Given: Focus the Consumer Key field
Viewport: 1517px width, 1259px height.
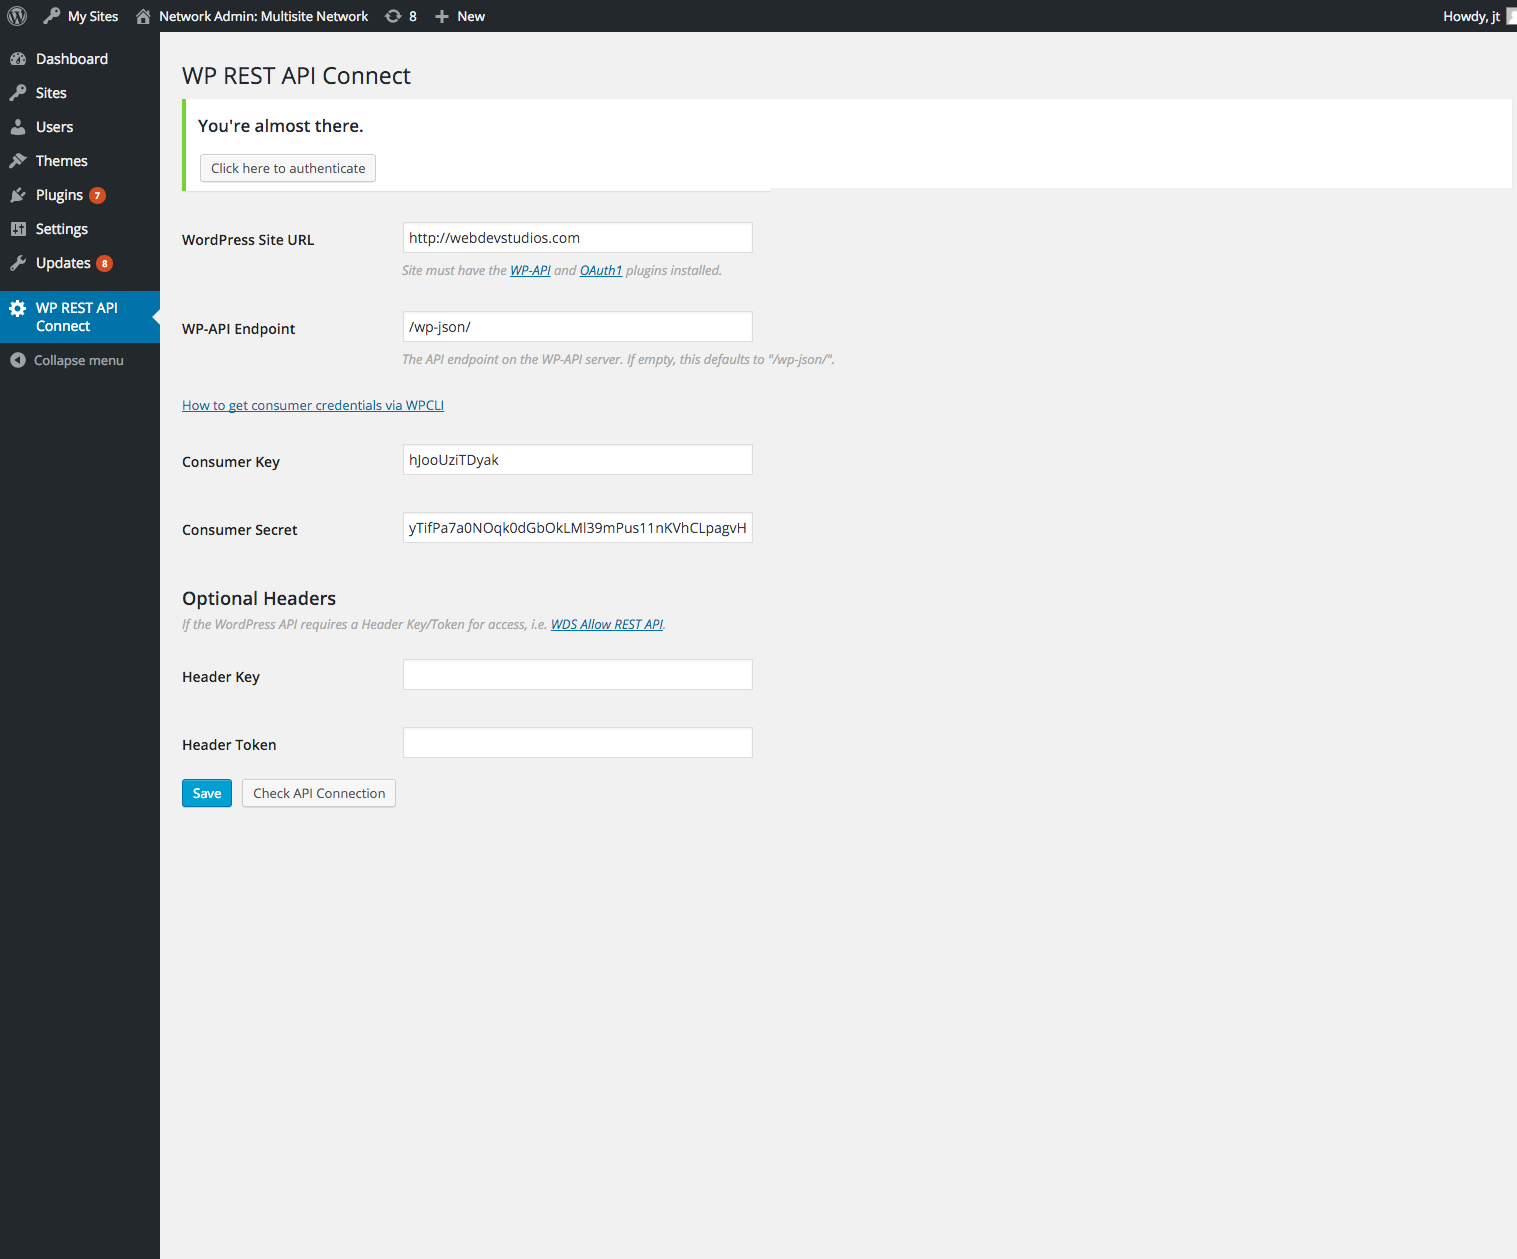Looking at the screenshot, I should pyautogui.click(x=578, y=460).
